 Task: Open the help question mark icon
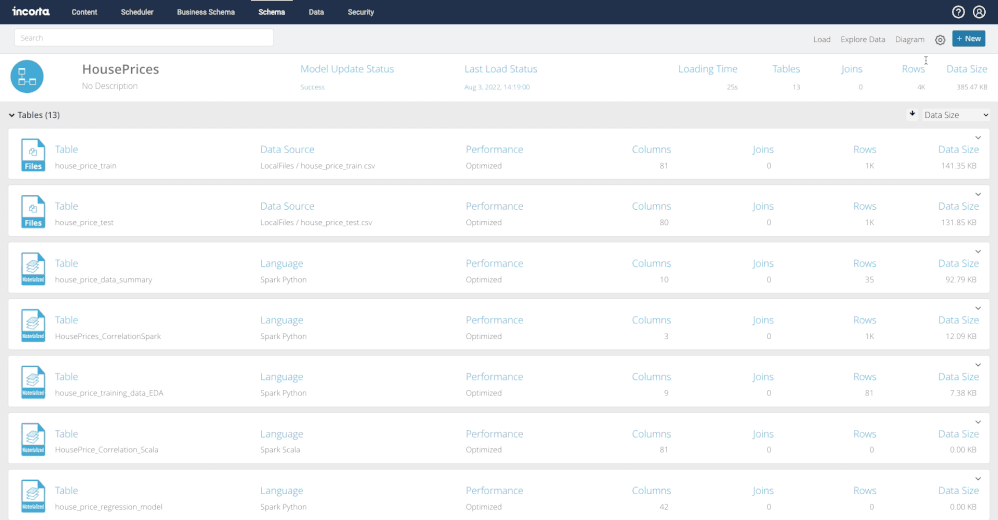coord(958,12)
